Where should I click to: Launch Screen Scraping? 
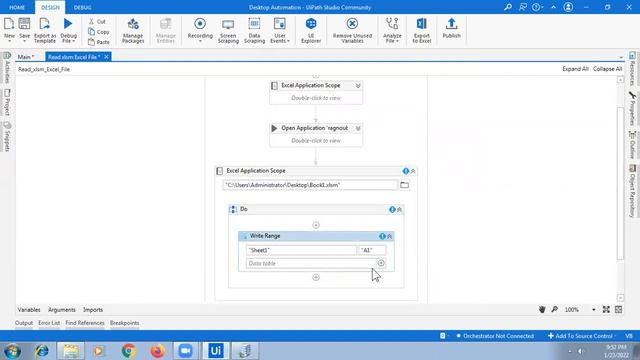(228, 30)
